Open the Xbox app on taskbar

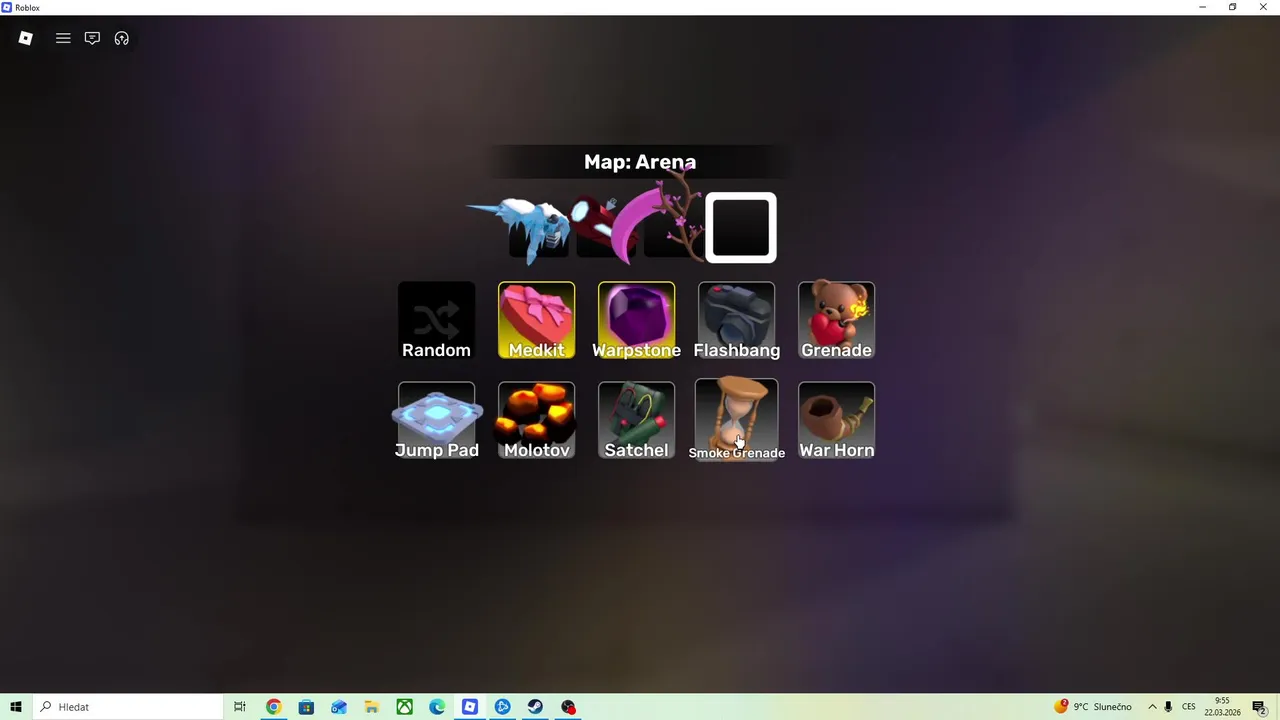pyautogui.click(x=404, y=707)
